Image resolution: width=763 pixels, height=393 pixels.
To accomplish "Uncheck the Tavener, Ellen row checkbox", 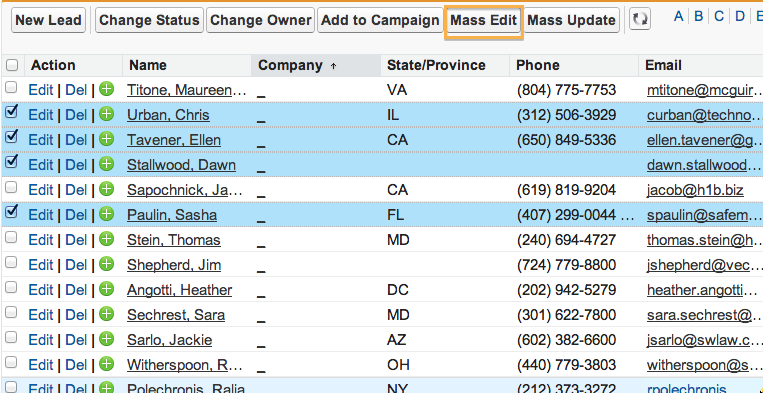I will [11, 137].
